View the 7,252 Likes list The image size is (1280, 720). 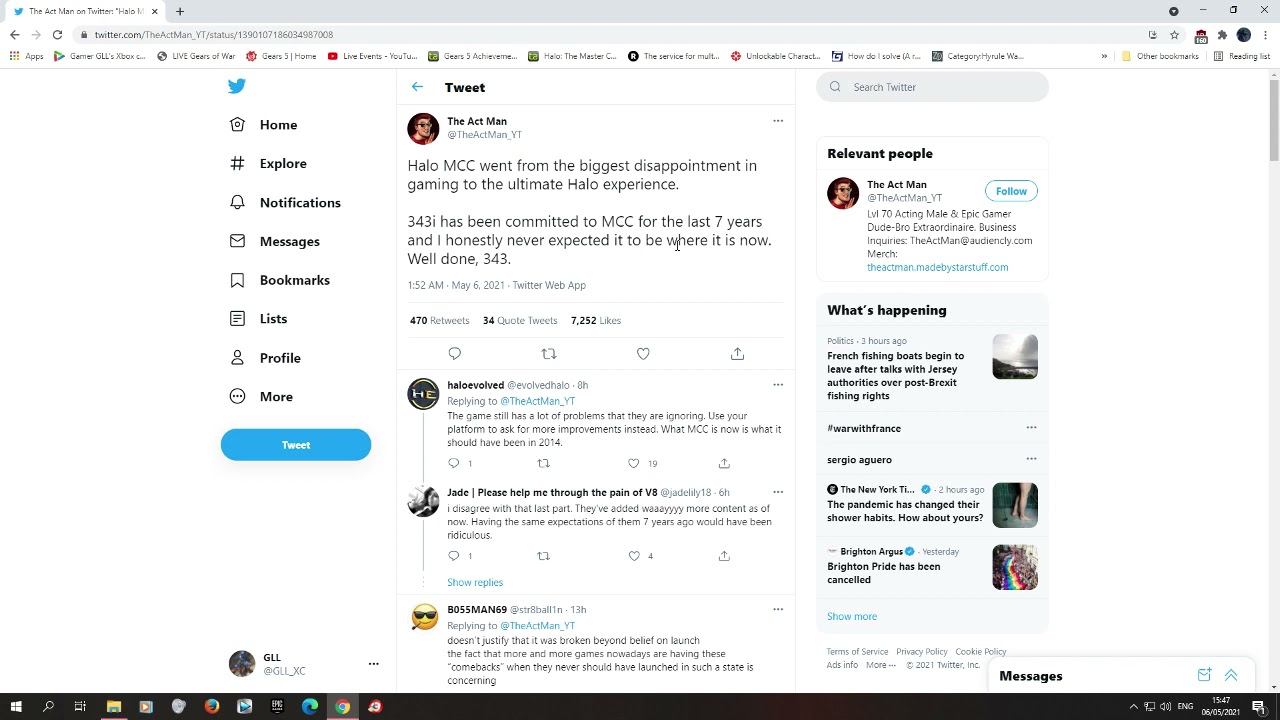tap(596, 321)
